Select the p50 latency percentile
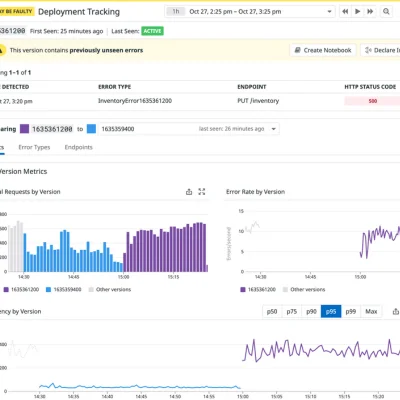The image size is (400, 400). tap(272, 311)
